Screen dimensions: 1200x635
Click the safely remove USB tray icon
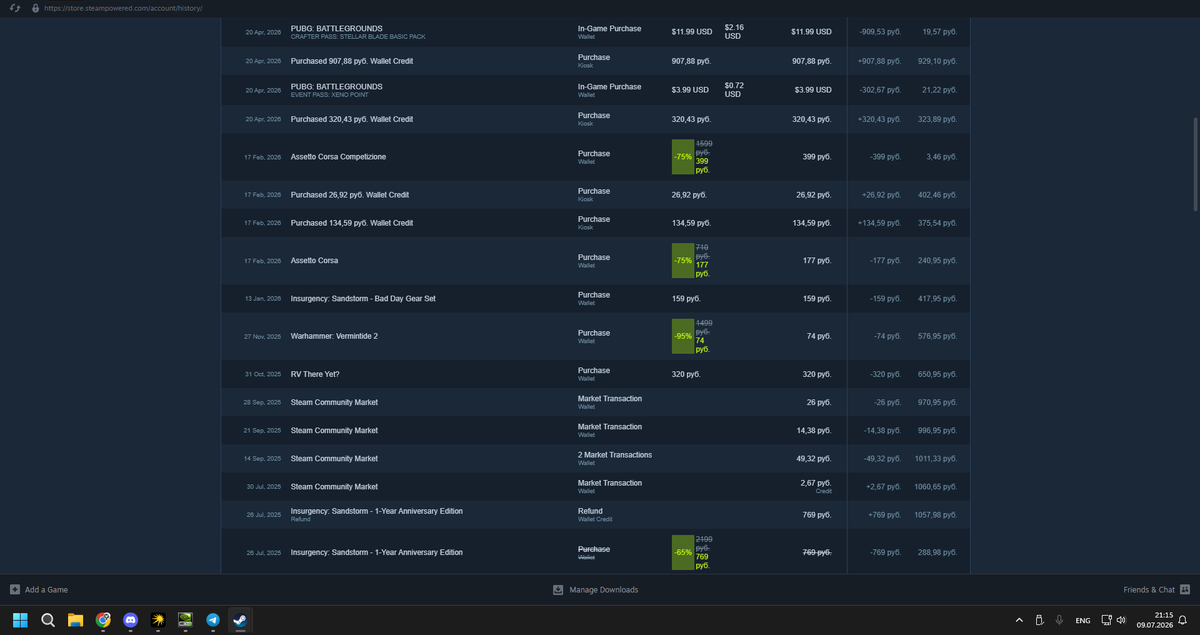(x=1039, y=620)
